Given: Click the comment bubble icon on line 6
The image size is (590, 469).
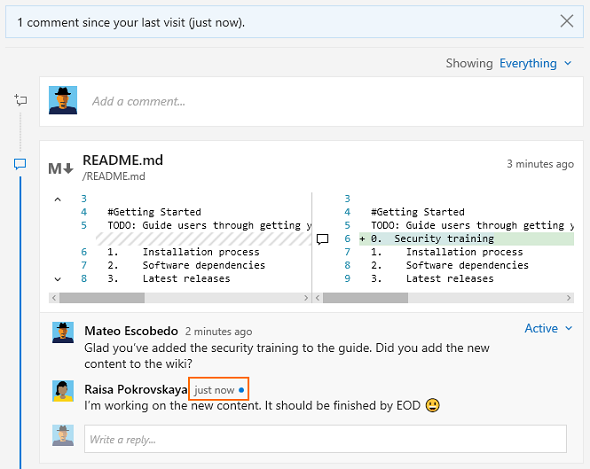Looking at the screenshot, I should tap(322, 239).
